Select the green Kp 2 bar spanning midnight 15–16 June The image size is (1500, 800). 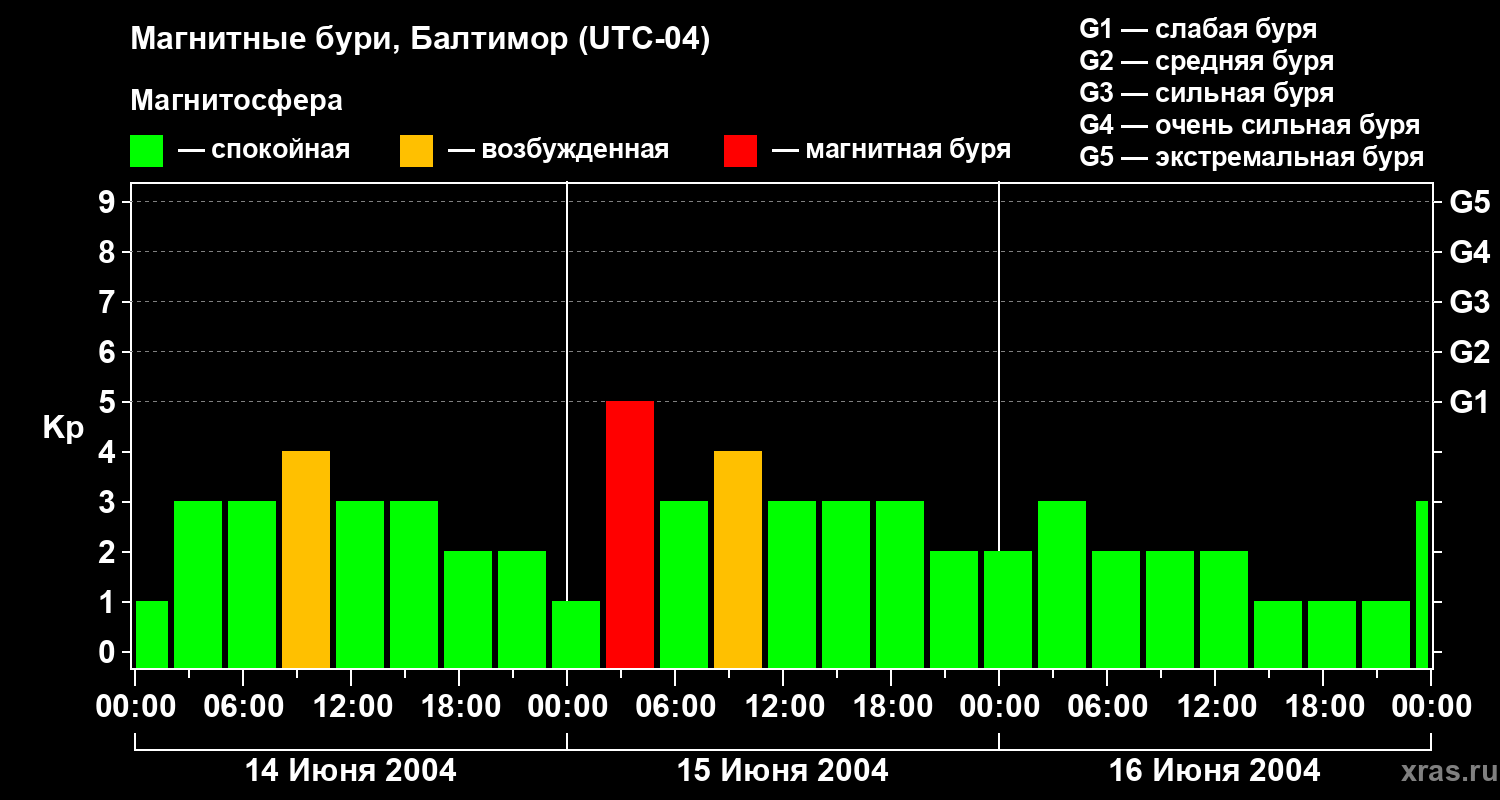(x=1008, y=609)
